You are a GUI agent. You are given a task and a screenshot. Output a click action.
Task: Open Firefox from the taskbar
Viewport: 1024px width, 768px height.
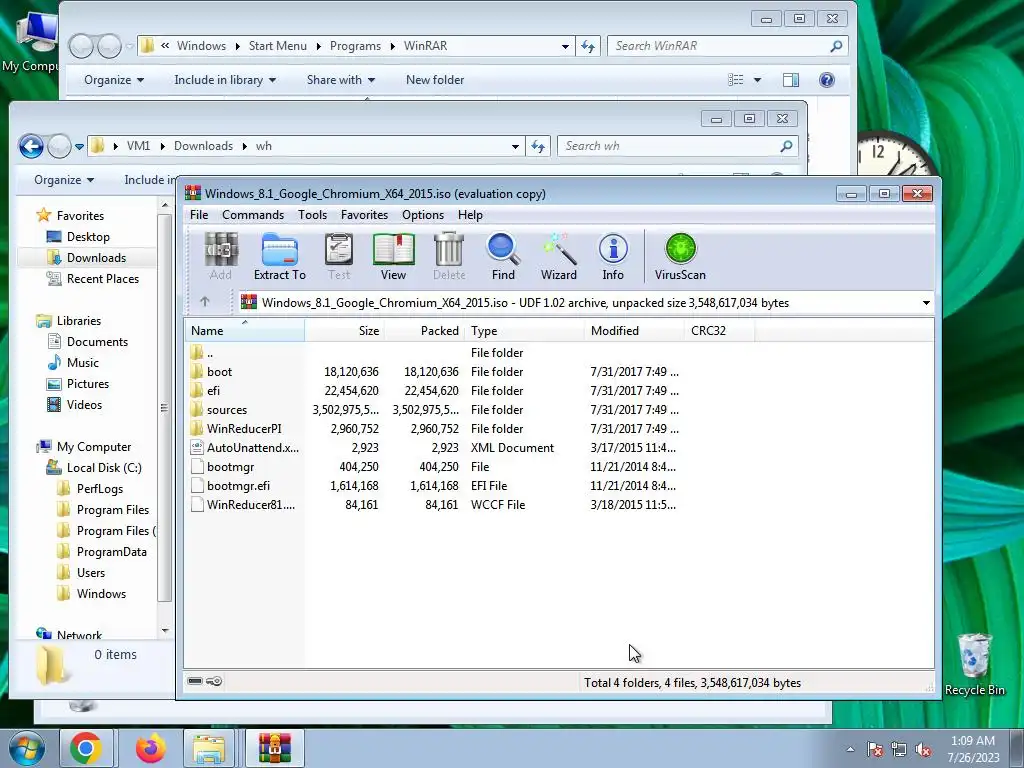tap(150, 748)
